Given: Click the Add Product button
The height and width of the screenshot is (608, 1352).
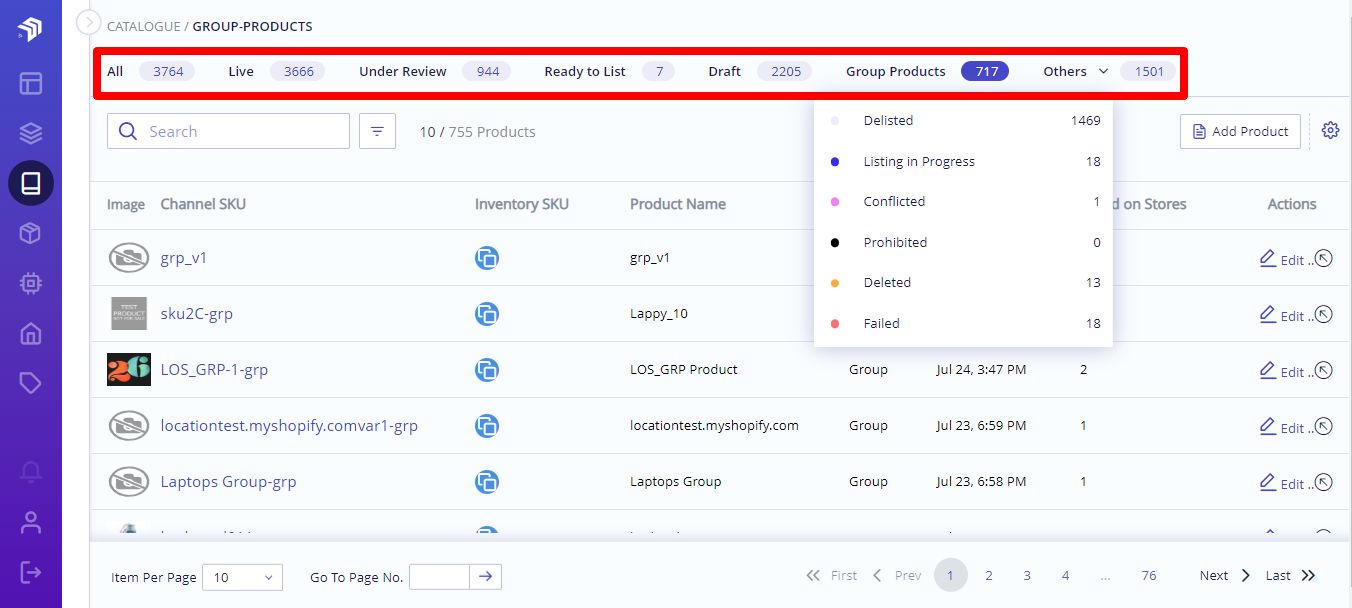Looking at the screenshot, I should point(1240,131).
